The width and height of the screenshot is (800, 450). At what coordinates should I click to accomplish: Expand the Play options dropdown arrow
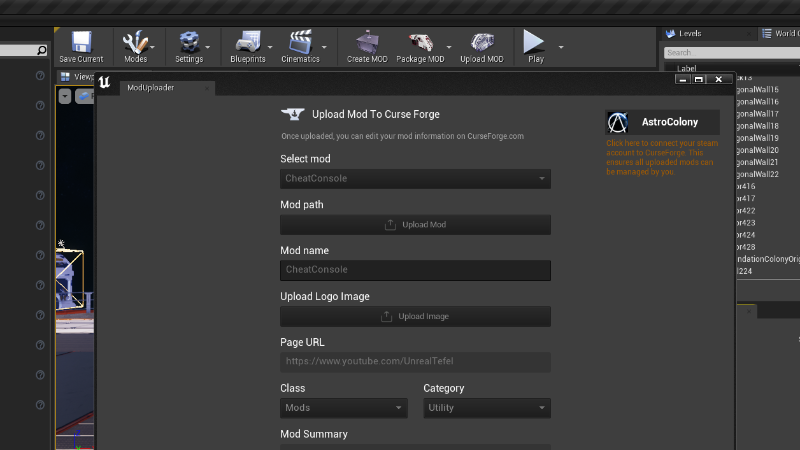click(561, 47)
